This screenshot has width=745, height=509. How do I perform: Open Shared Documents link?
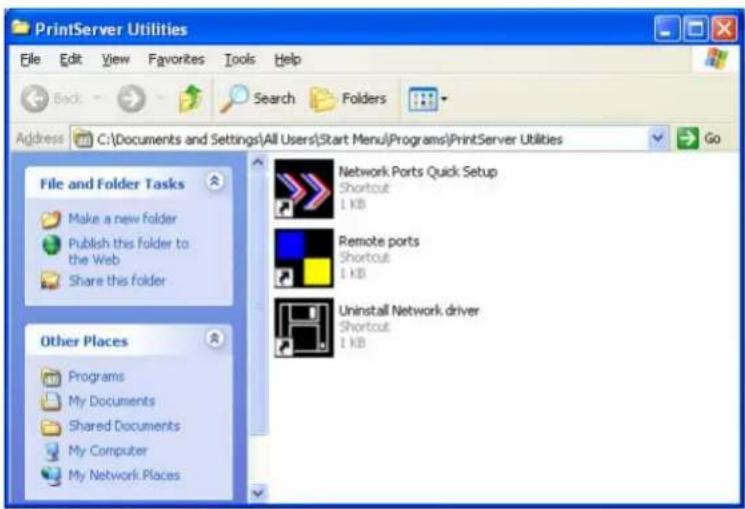click(124, 426)
